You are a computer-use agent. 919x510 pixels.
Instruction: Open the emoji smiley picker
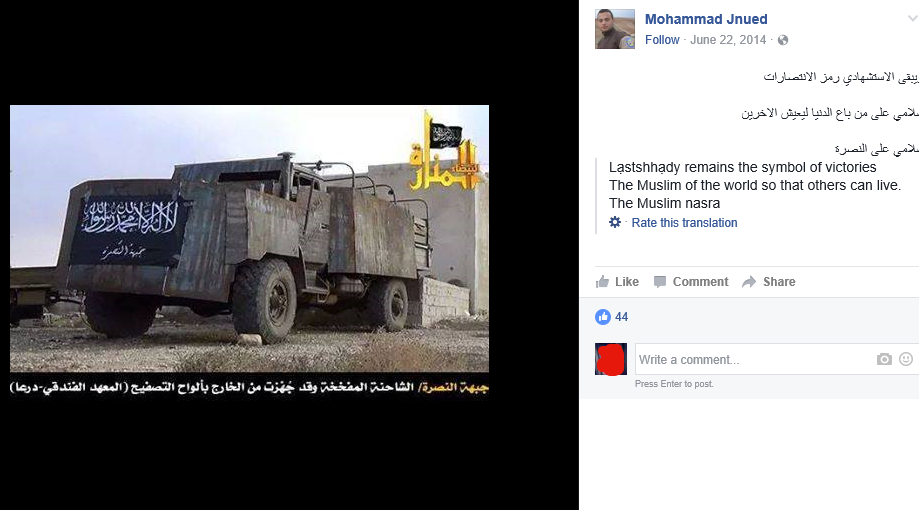click(906, 359)
